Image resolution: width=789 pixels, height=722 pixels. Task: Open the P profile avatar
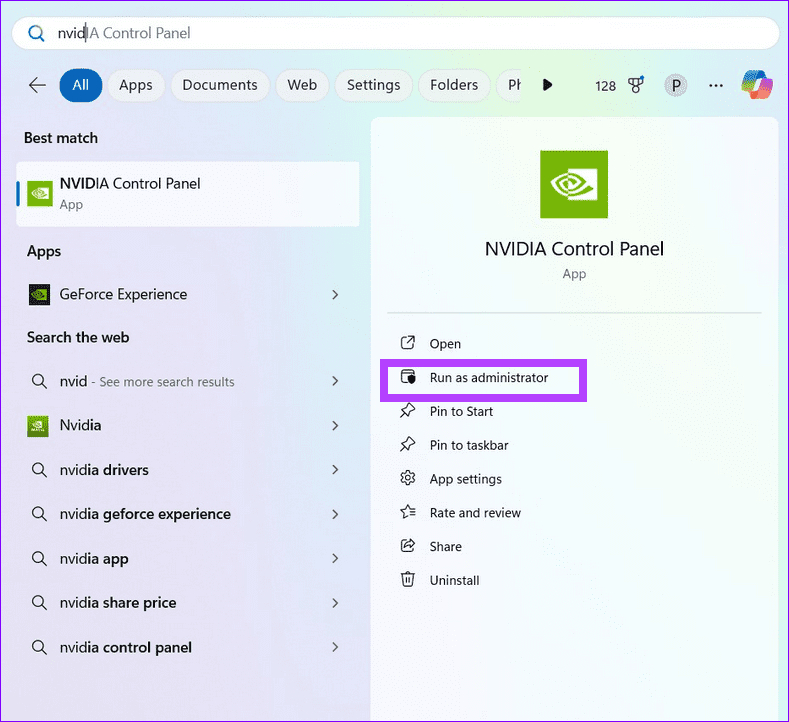(676, 86)
